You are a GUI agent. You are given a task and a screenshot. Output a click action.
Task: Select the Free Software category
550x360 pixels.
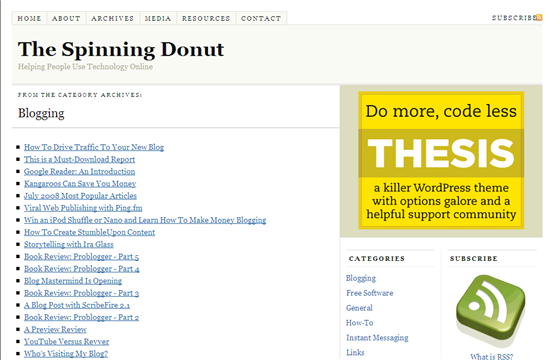[369, 293]
